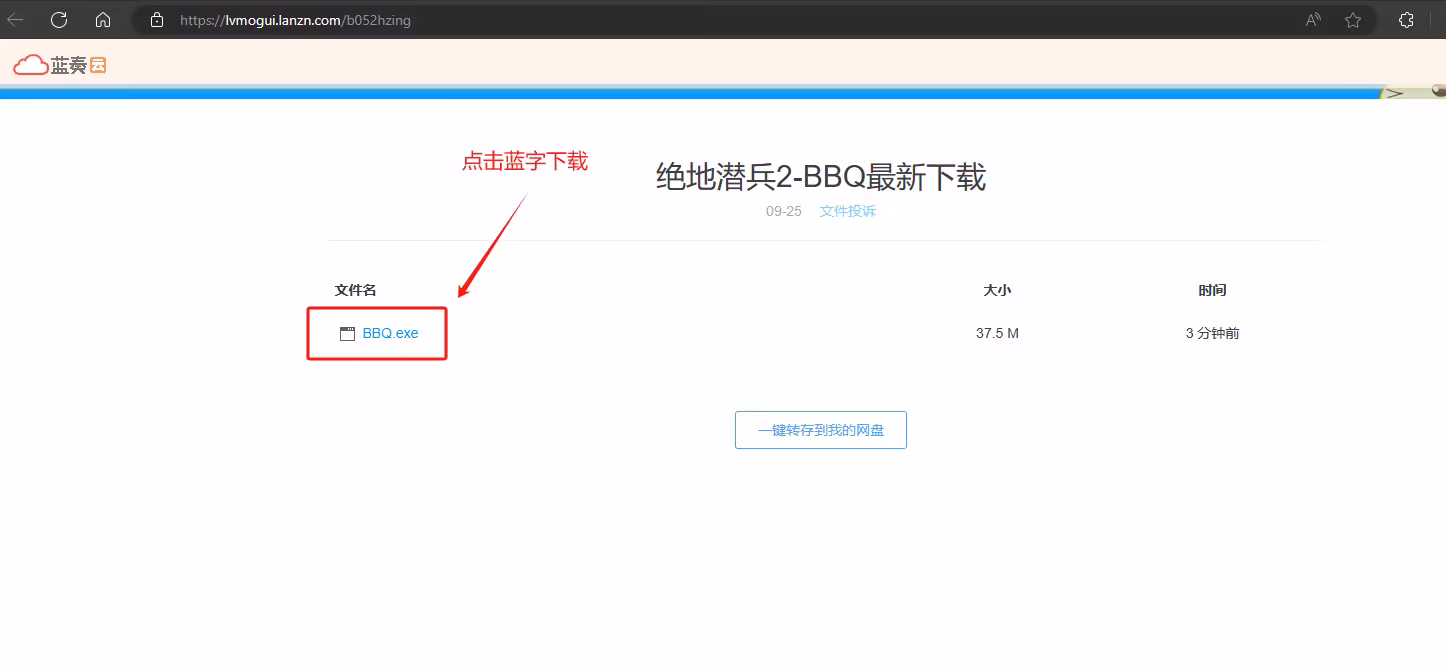Add page to favorites with star icon
The width and height of the screenshot is (1446, 670).
[x=1353, y=20]
